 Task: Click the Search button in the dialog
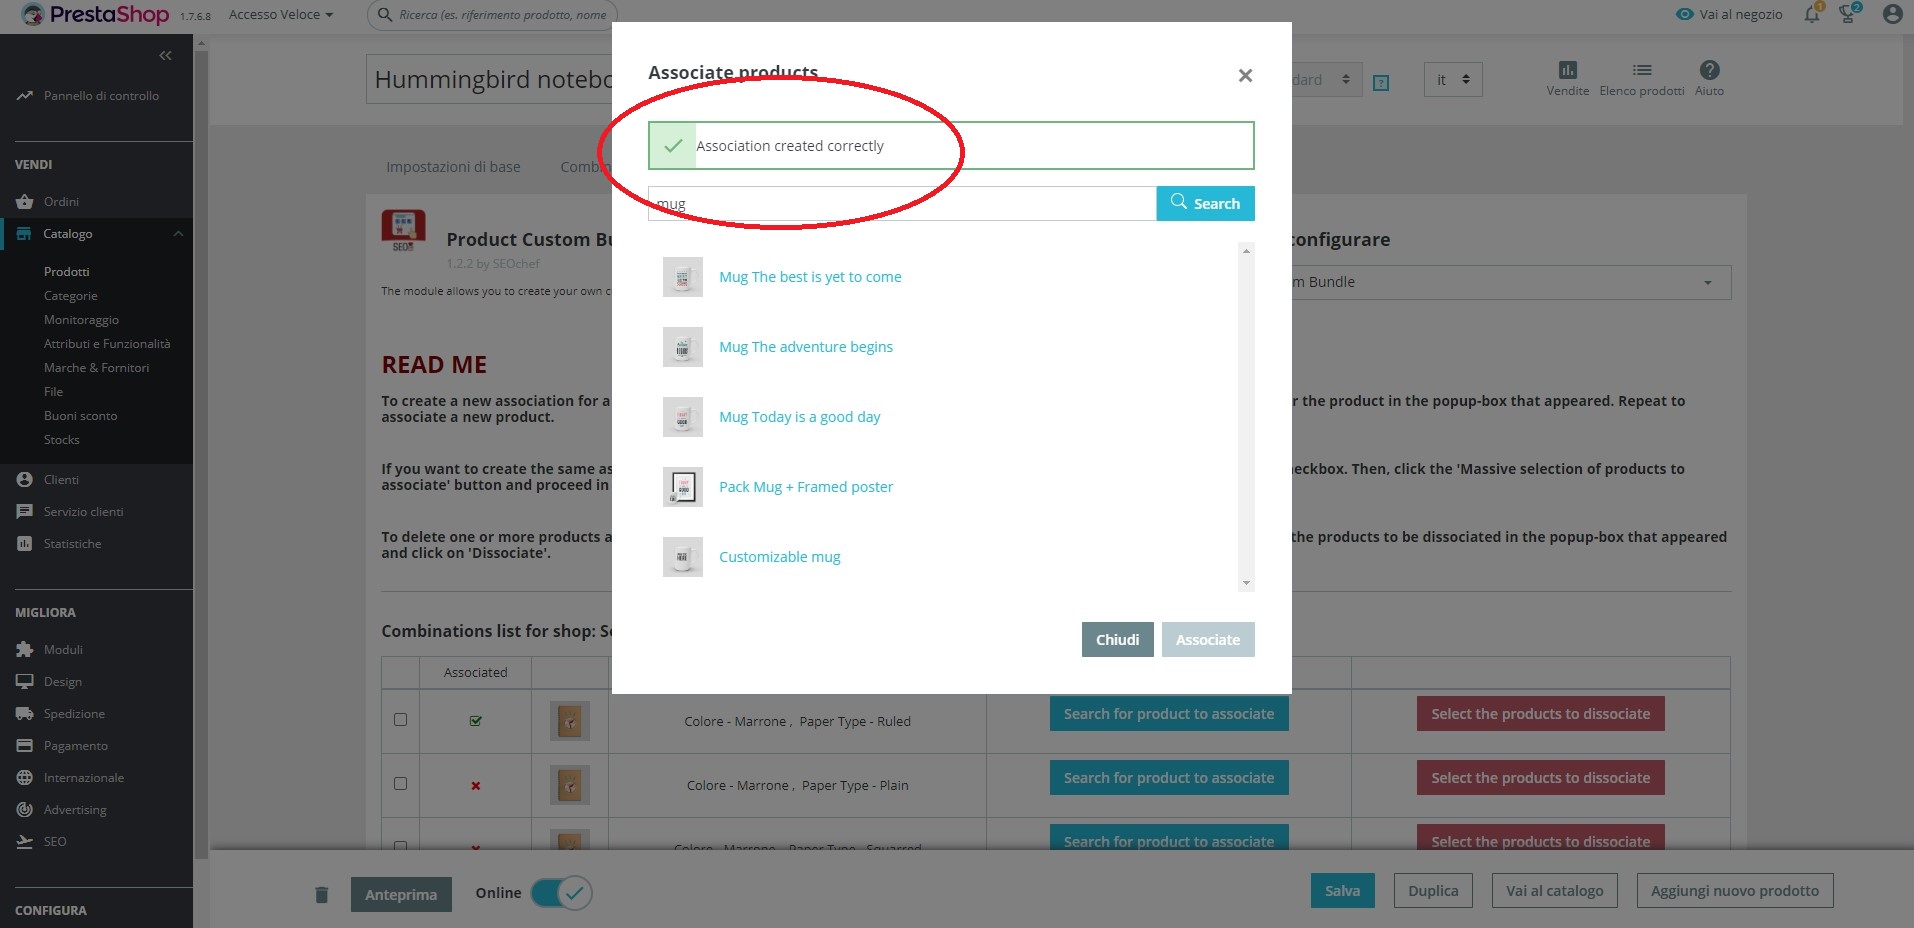click(x=1205, y=203)
